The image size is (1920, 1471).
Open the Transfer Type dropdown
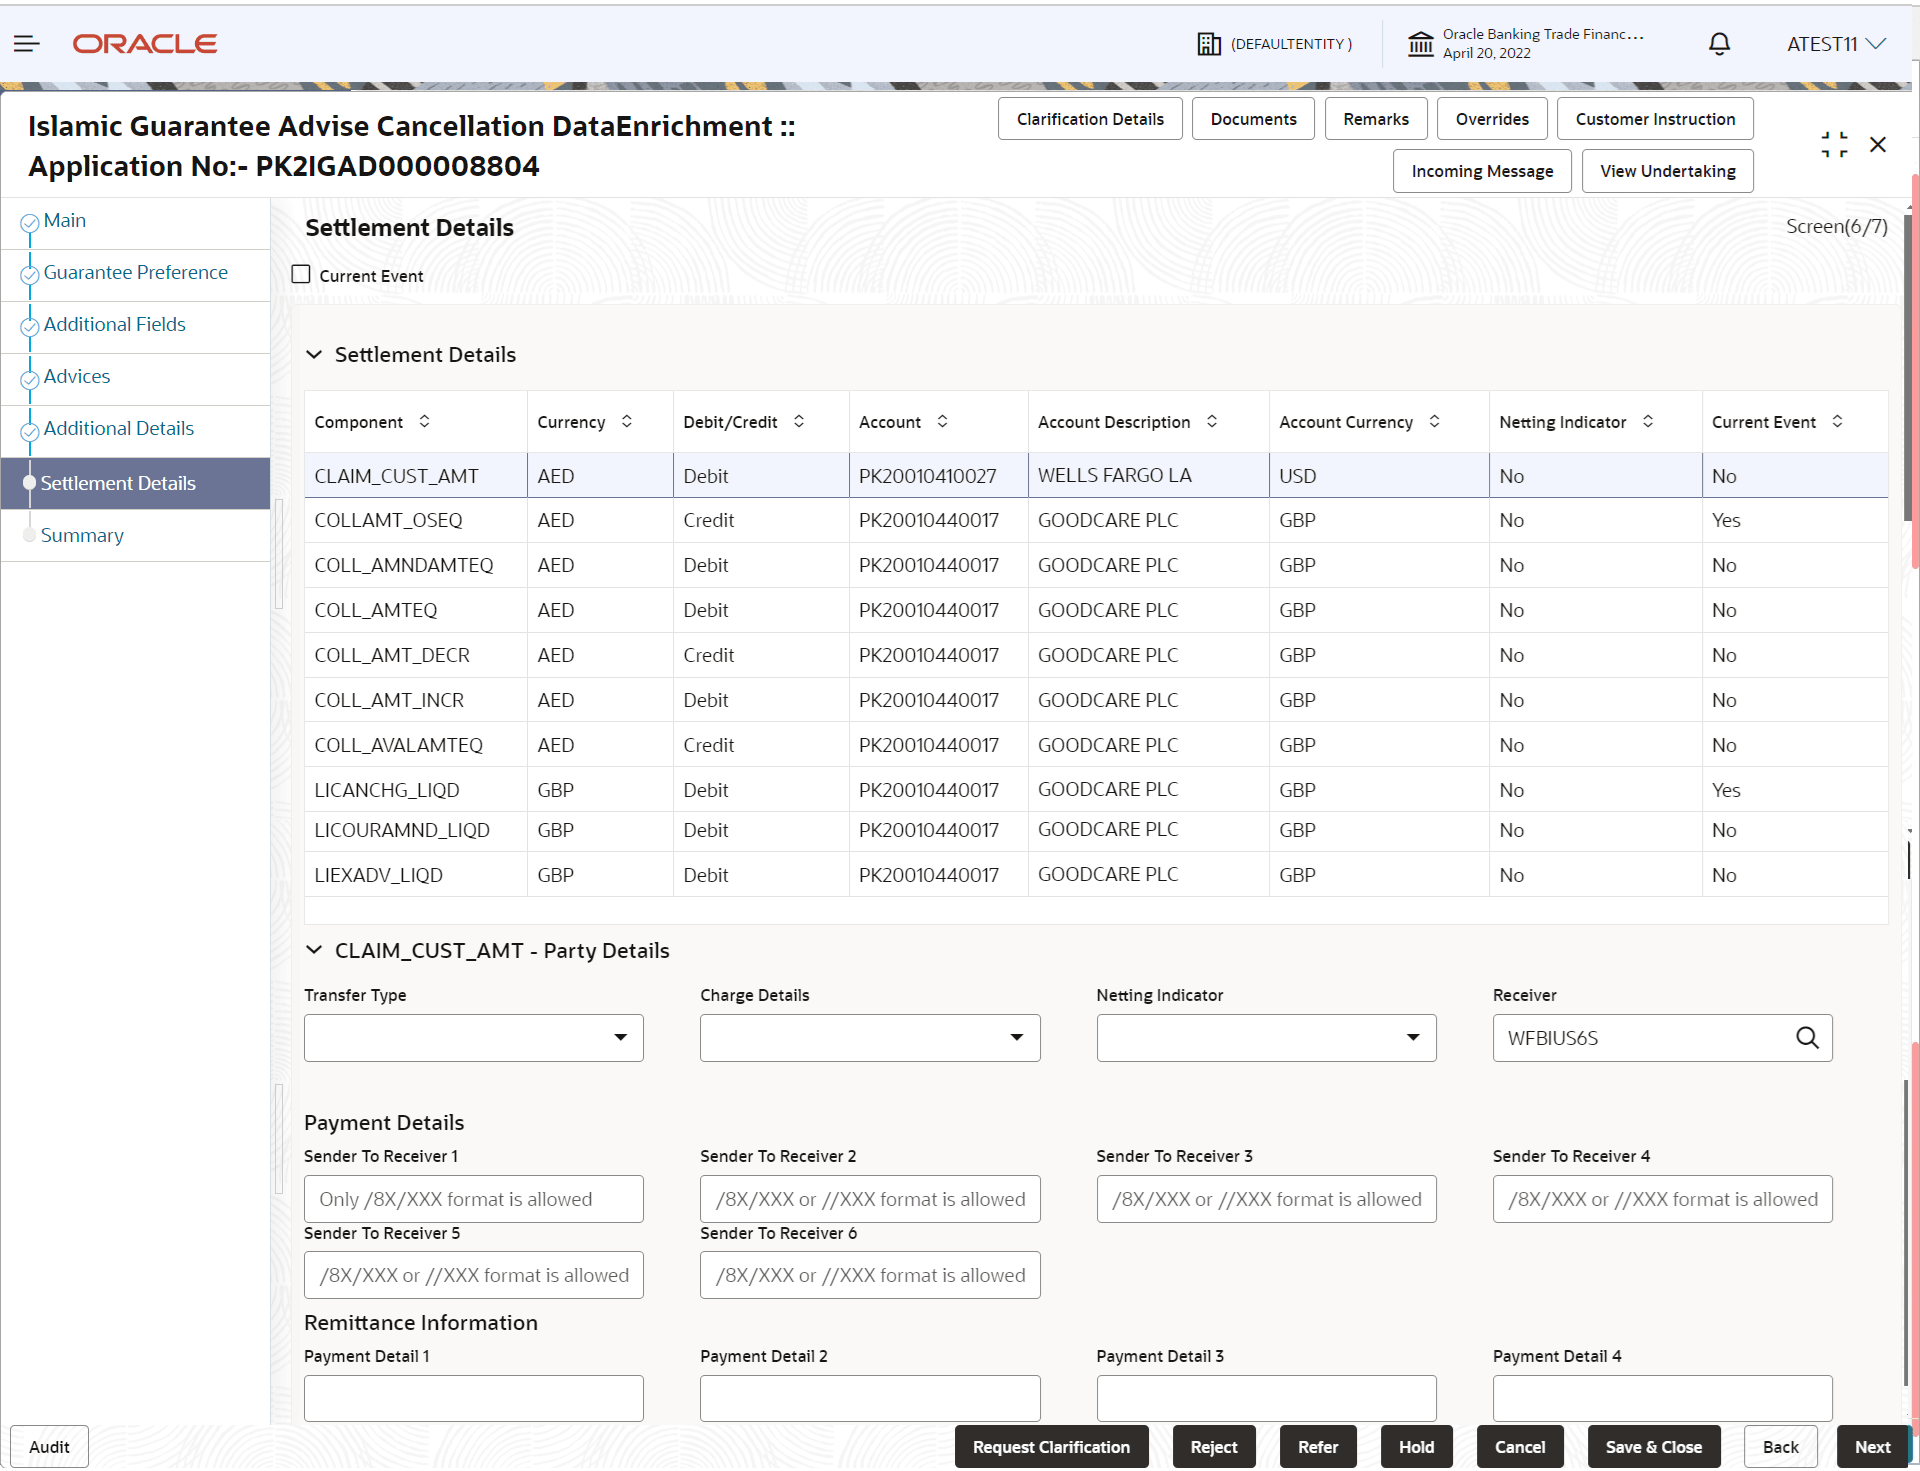point(474,1038)
